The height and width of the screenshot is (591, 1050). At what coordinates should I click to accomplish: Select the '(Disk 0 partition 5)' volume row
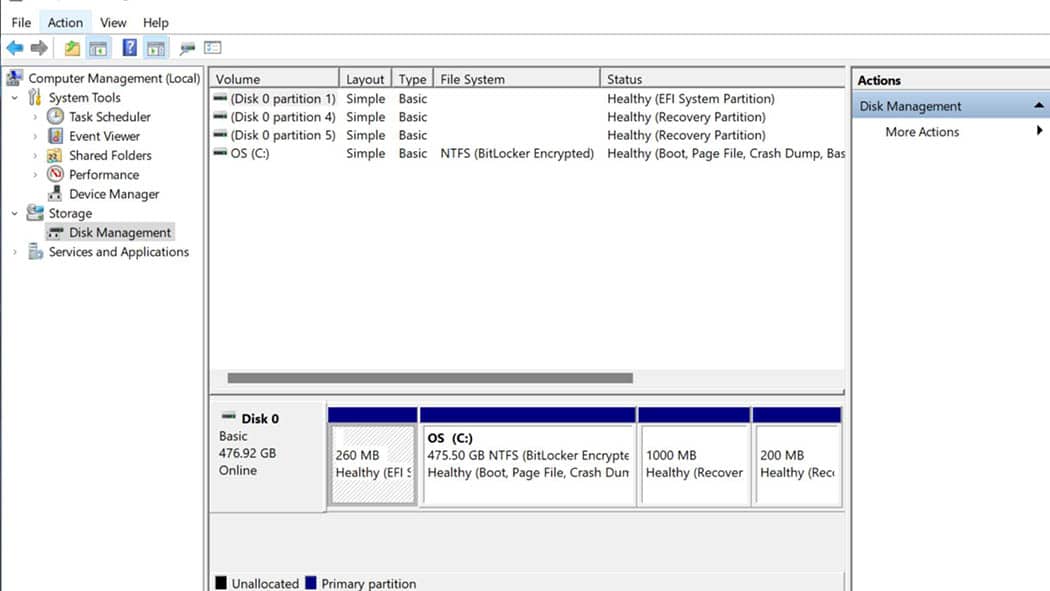pyautogui.click(x=528, y=135)
